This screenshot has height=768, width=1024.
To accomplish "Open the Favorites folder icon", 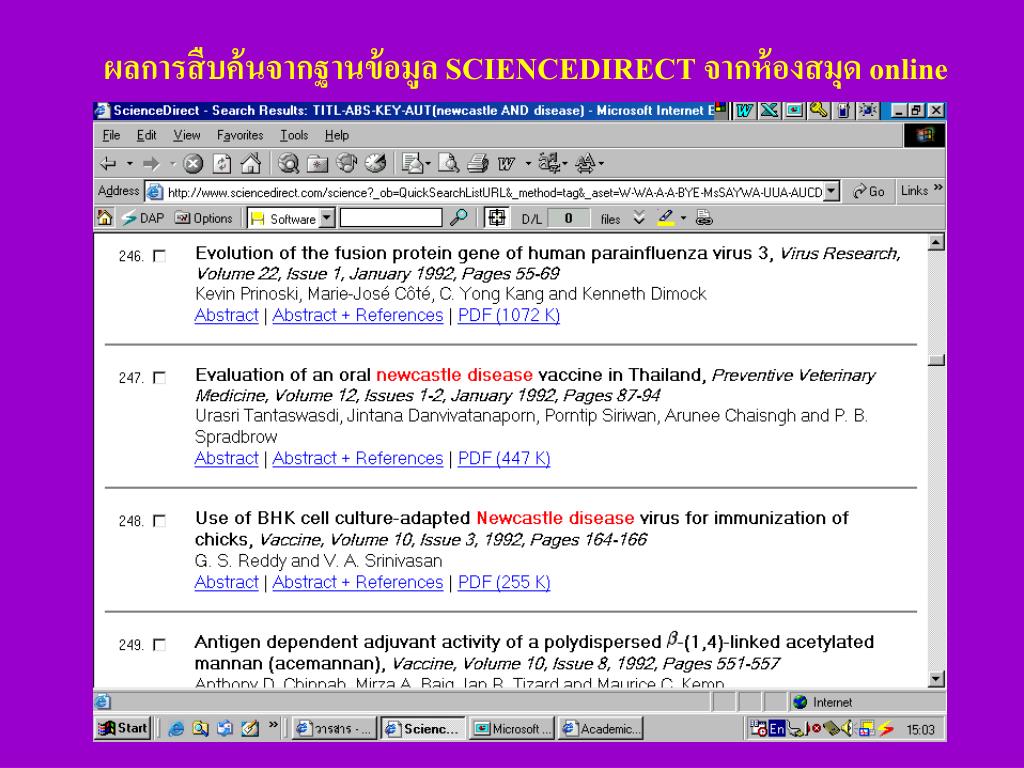I will click(x=317, y=164).
